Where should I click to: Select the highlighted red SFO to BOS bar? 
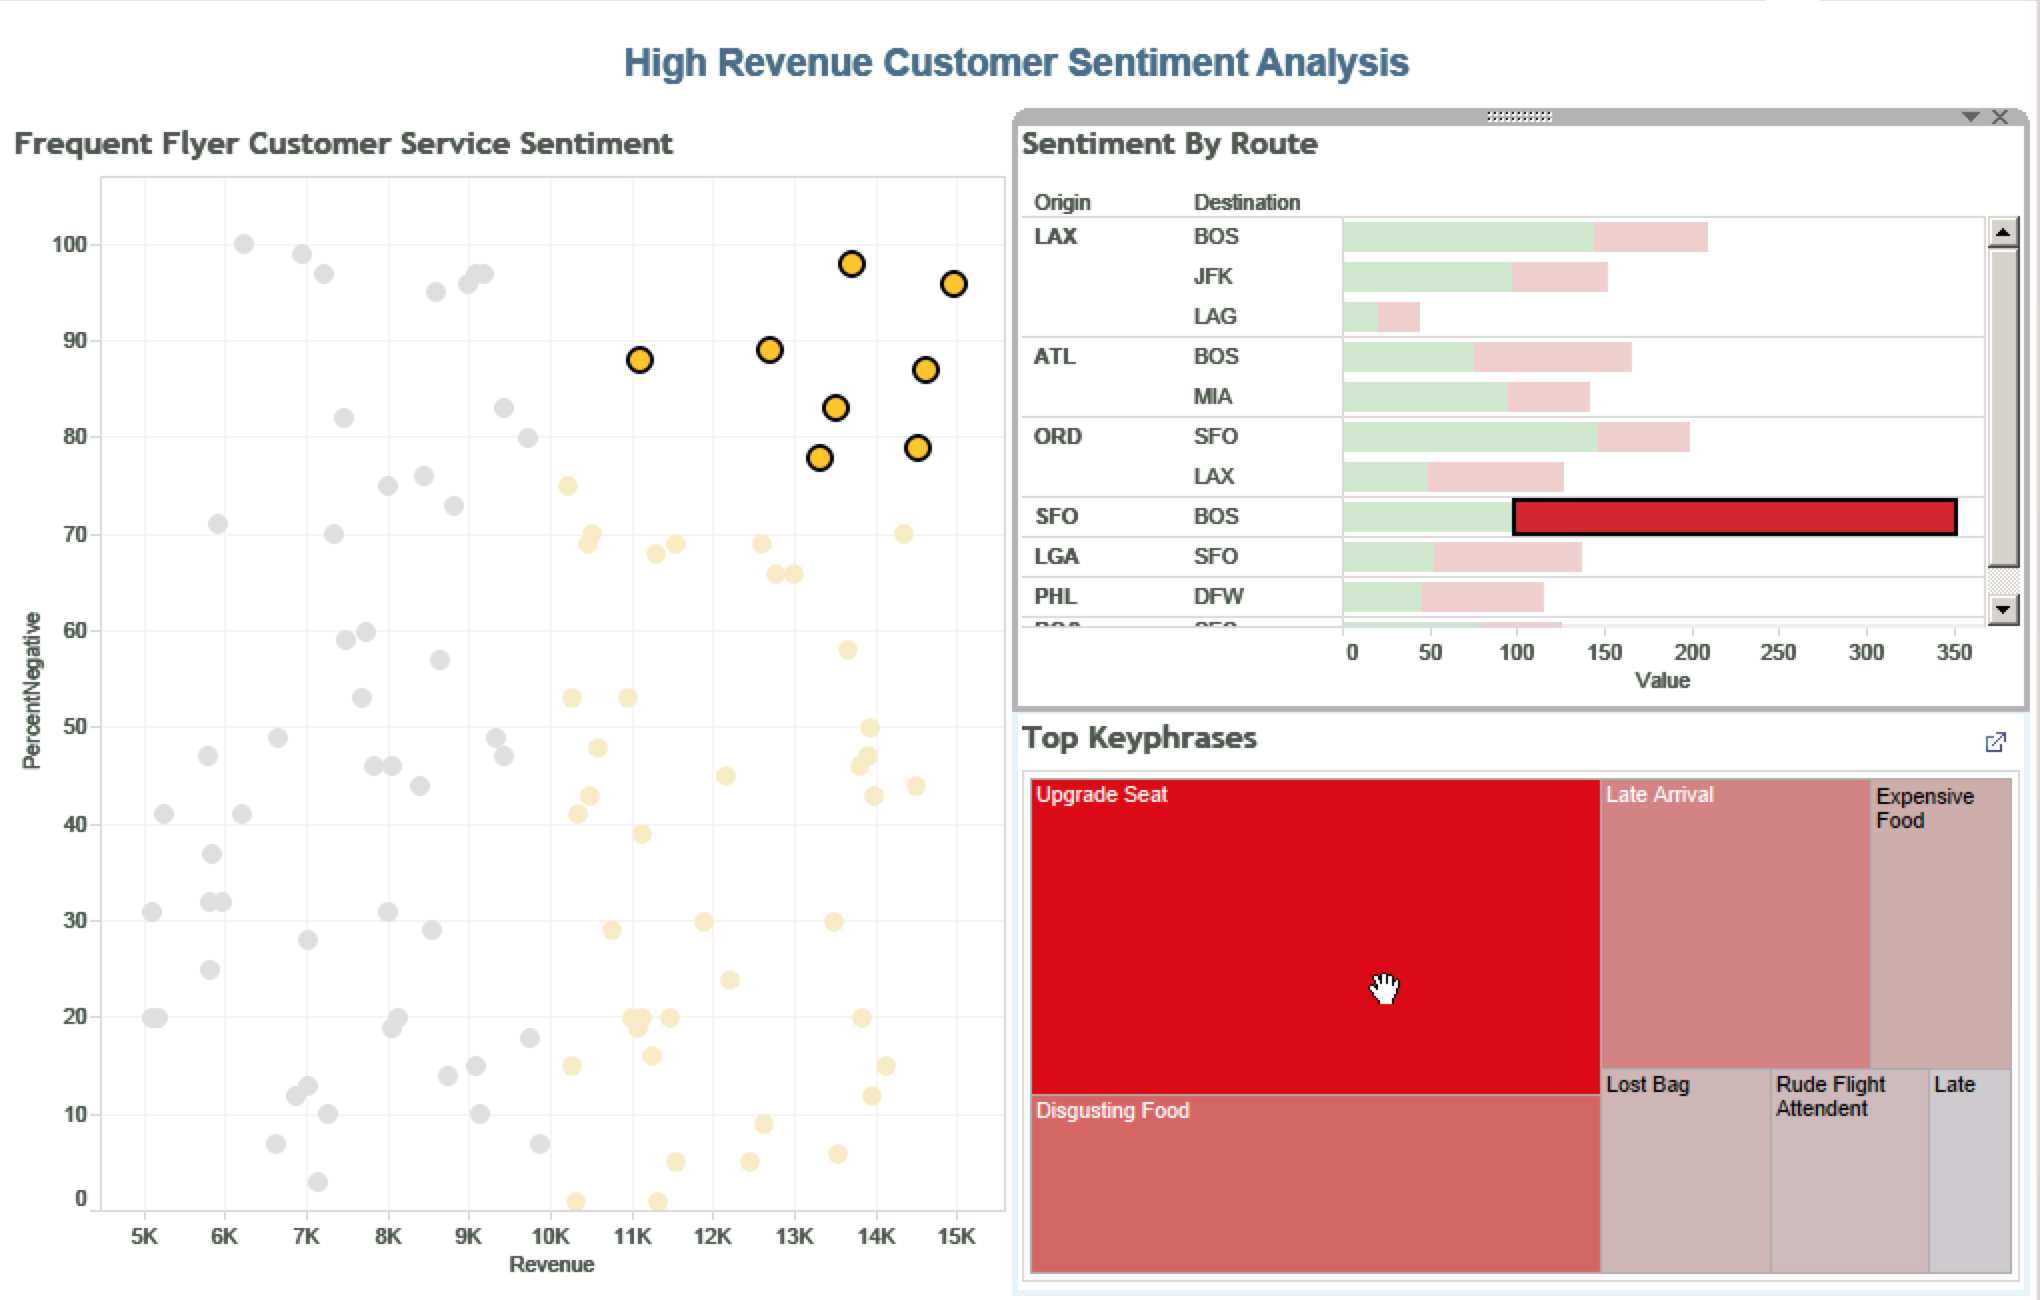1734,517
